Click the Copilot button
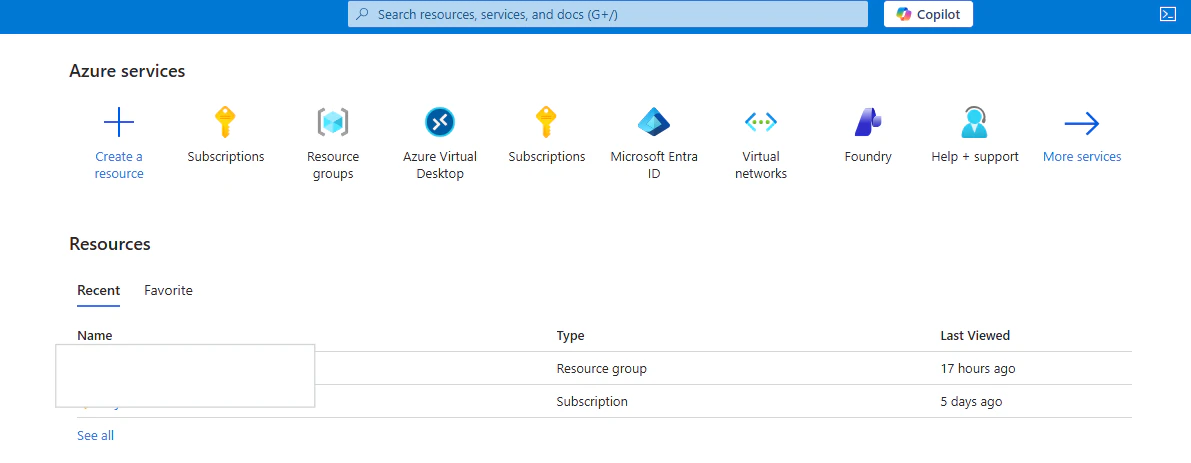 pos(928,14)
